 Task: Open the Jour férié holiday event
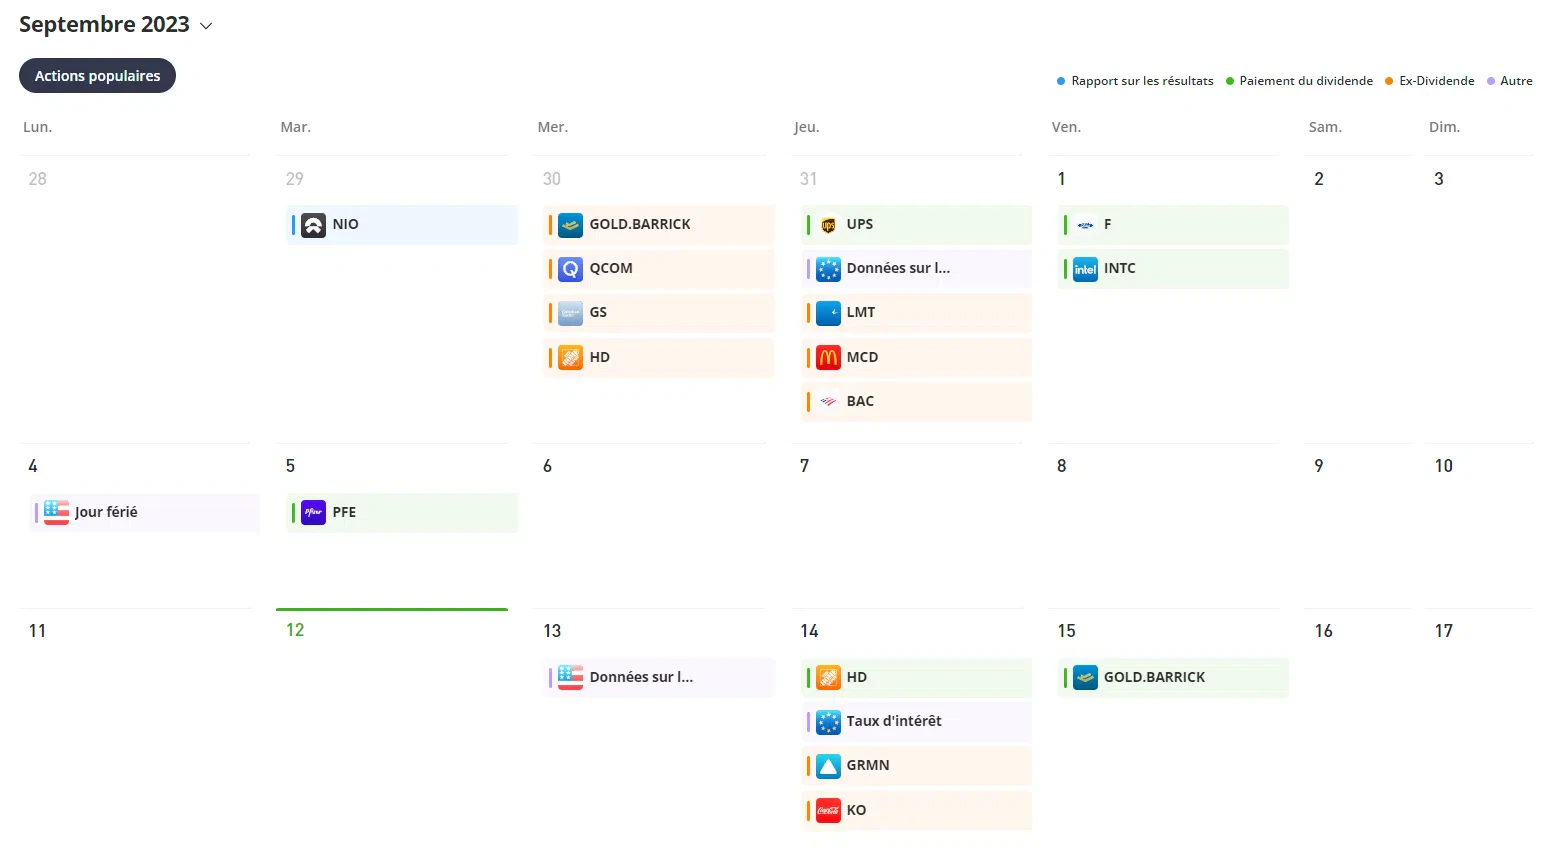(x=145, y=512)
